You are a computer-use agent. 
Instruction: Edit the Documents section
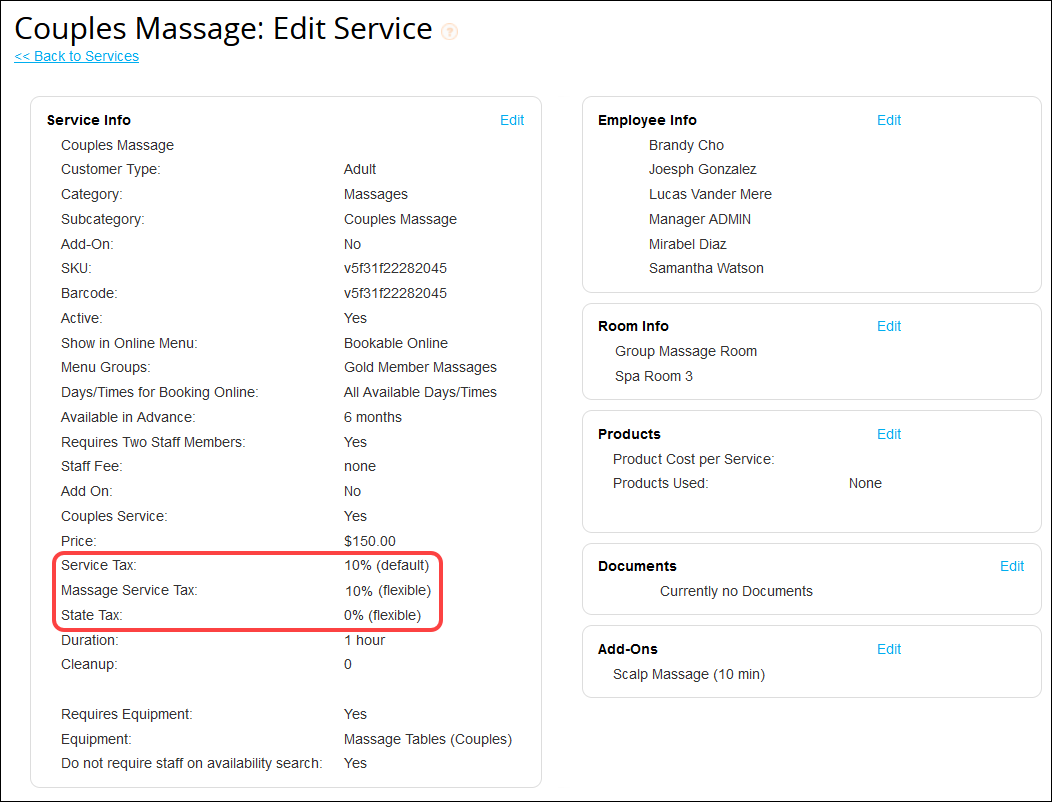[x=1012, y=566]
